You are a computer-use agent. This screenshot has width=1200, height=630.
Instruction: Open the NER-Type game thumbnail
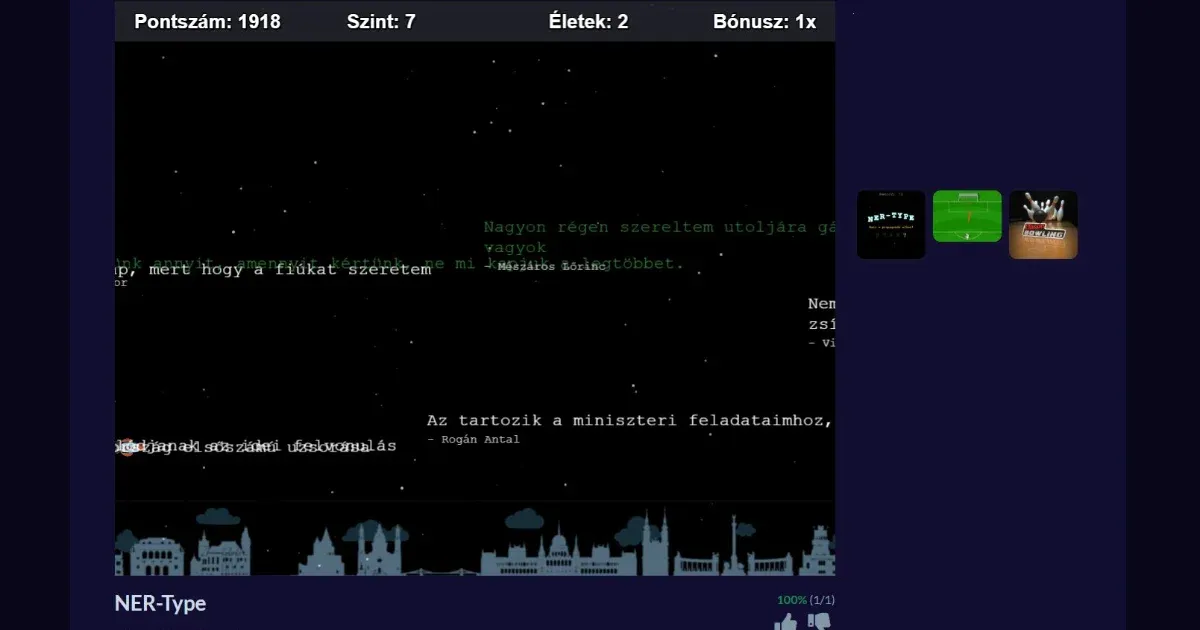[x=891, y=224]
